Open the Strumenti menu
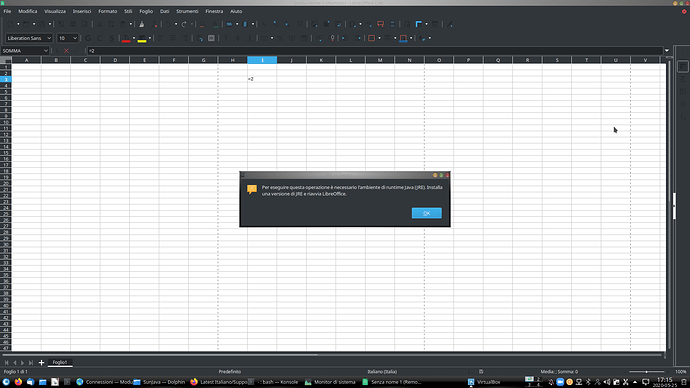690x388 pixels. [x=187, y=11]
